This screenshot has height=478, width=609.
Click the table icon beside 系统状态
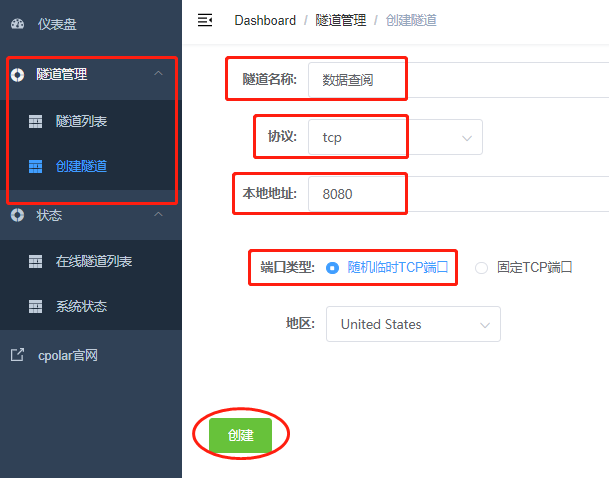click(35, 306)
